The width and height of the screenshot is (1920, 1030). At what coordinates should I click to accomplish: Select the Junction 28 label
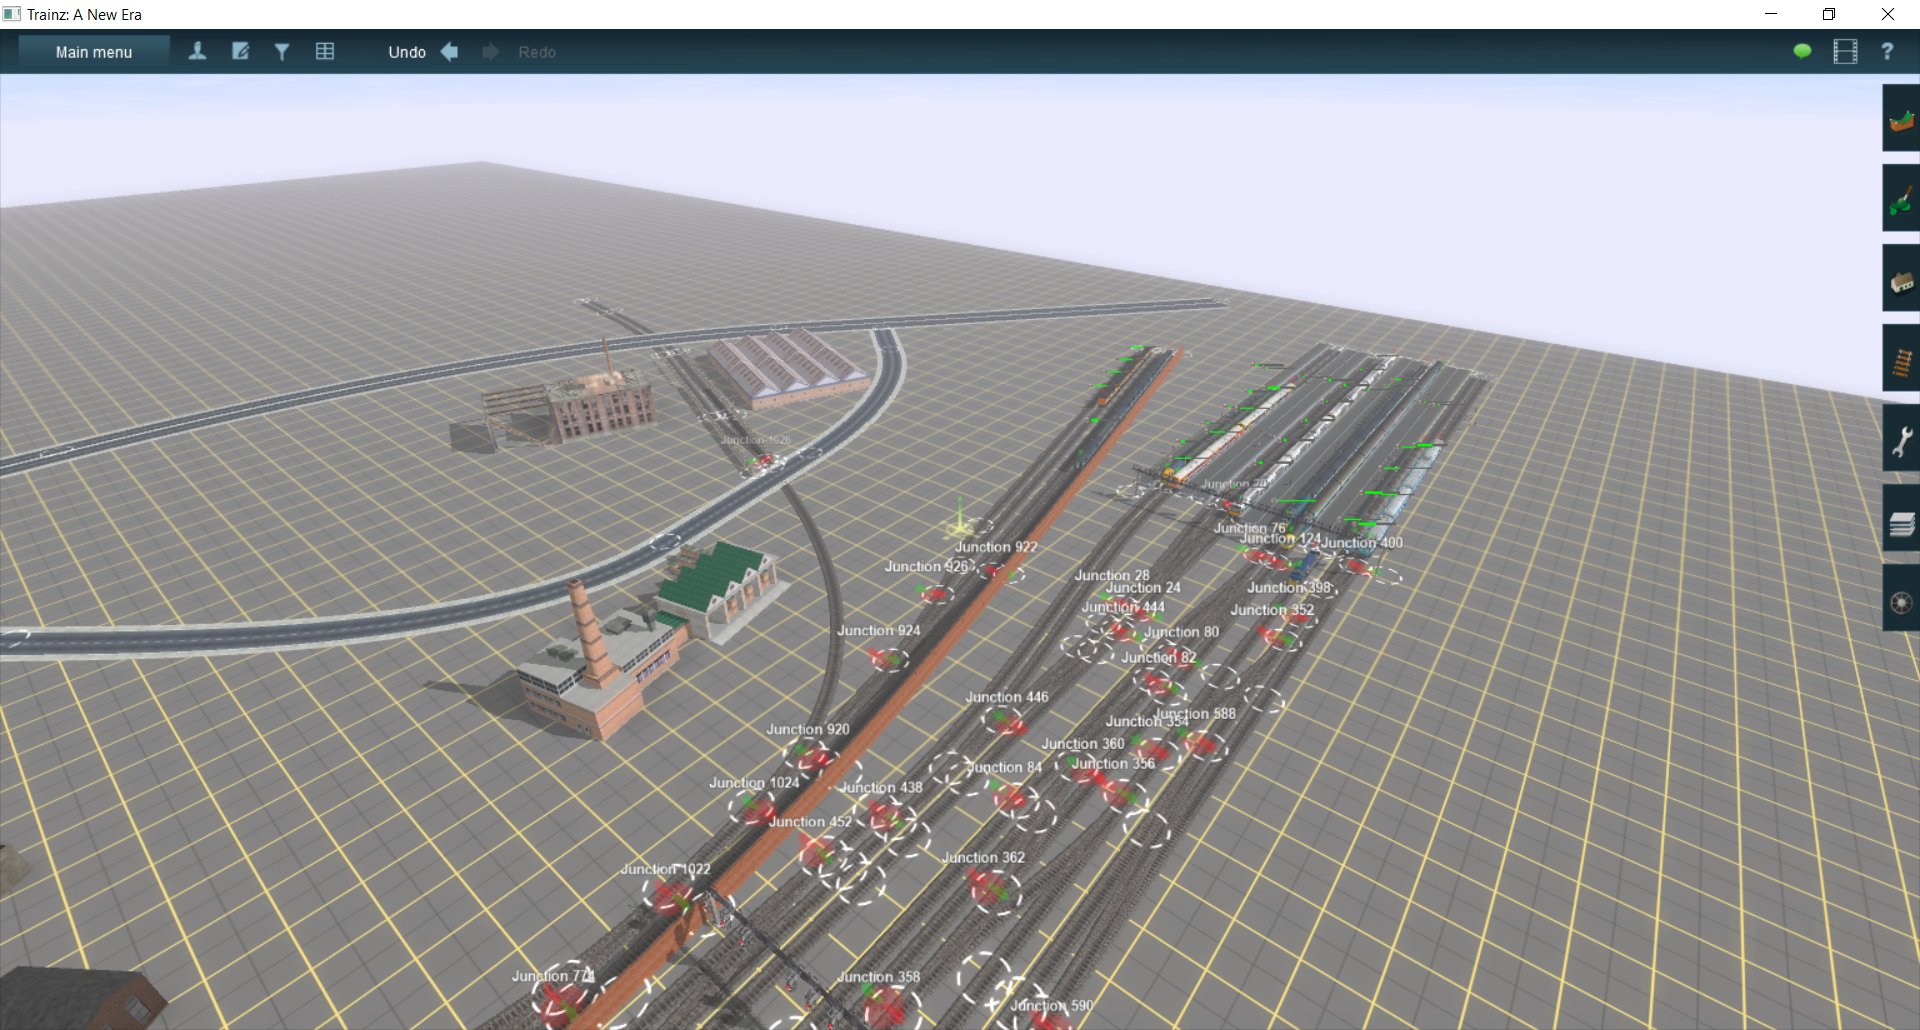1112,575
